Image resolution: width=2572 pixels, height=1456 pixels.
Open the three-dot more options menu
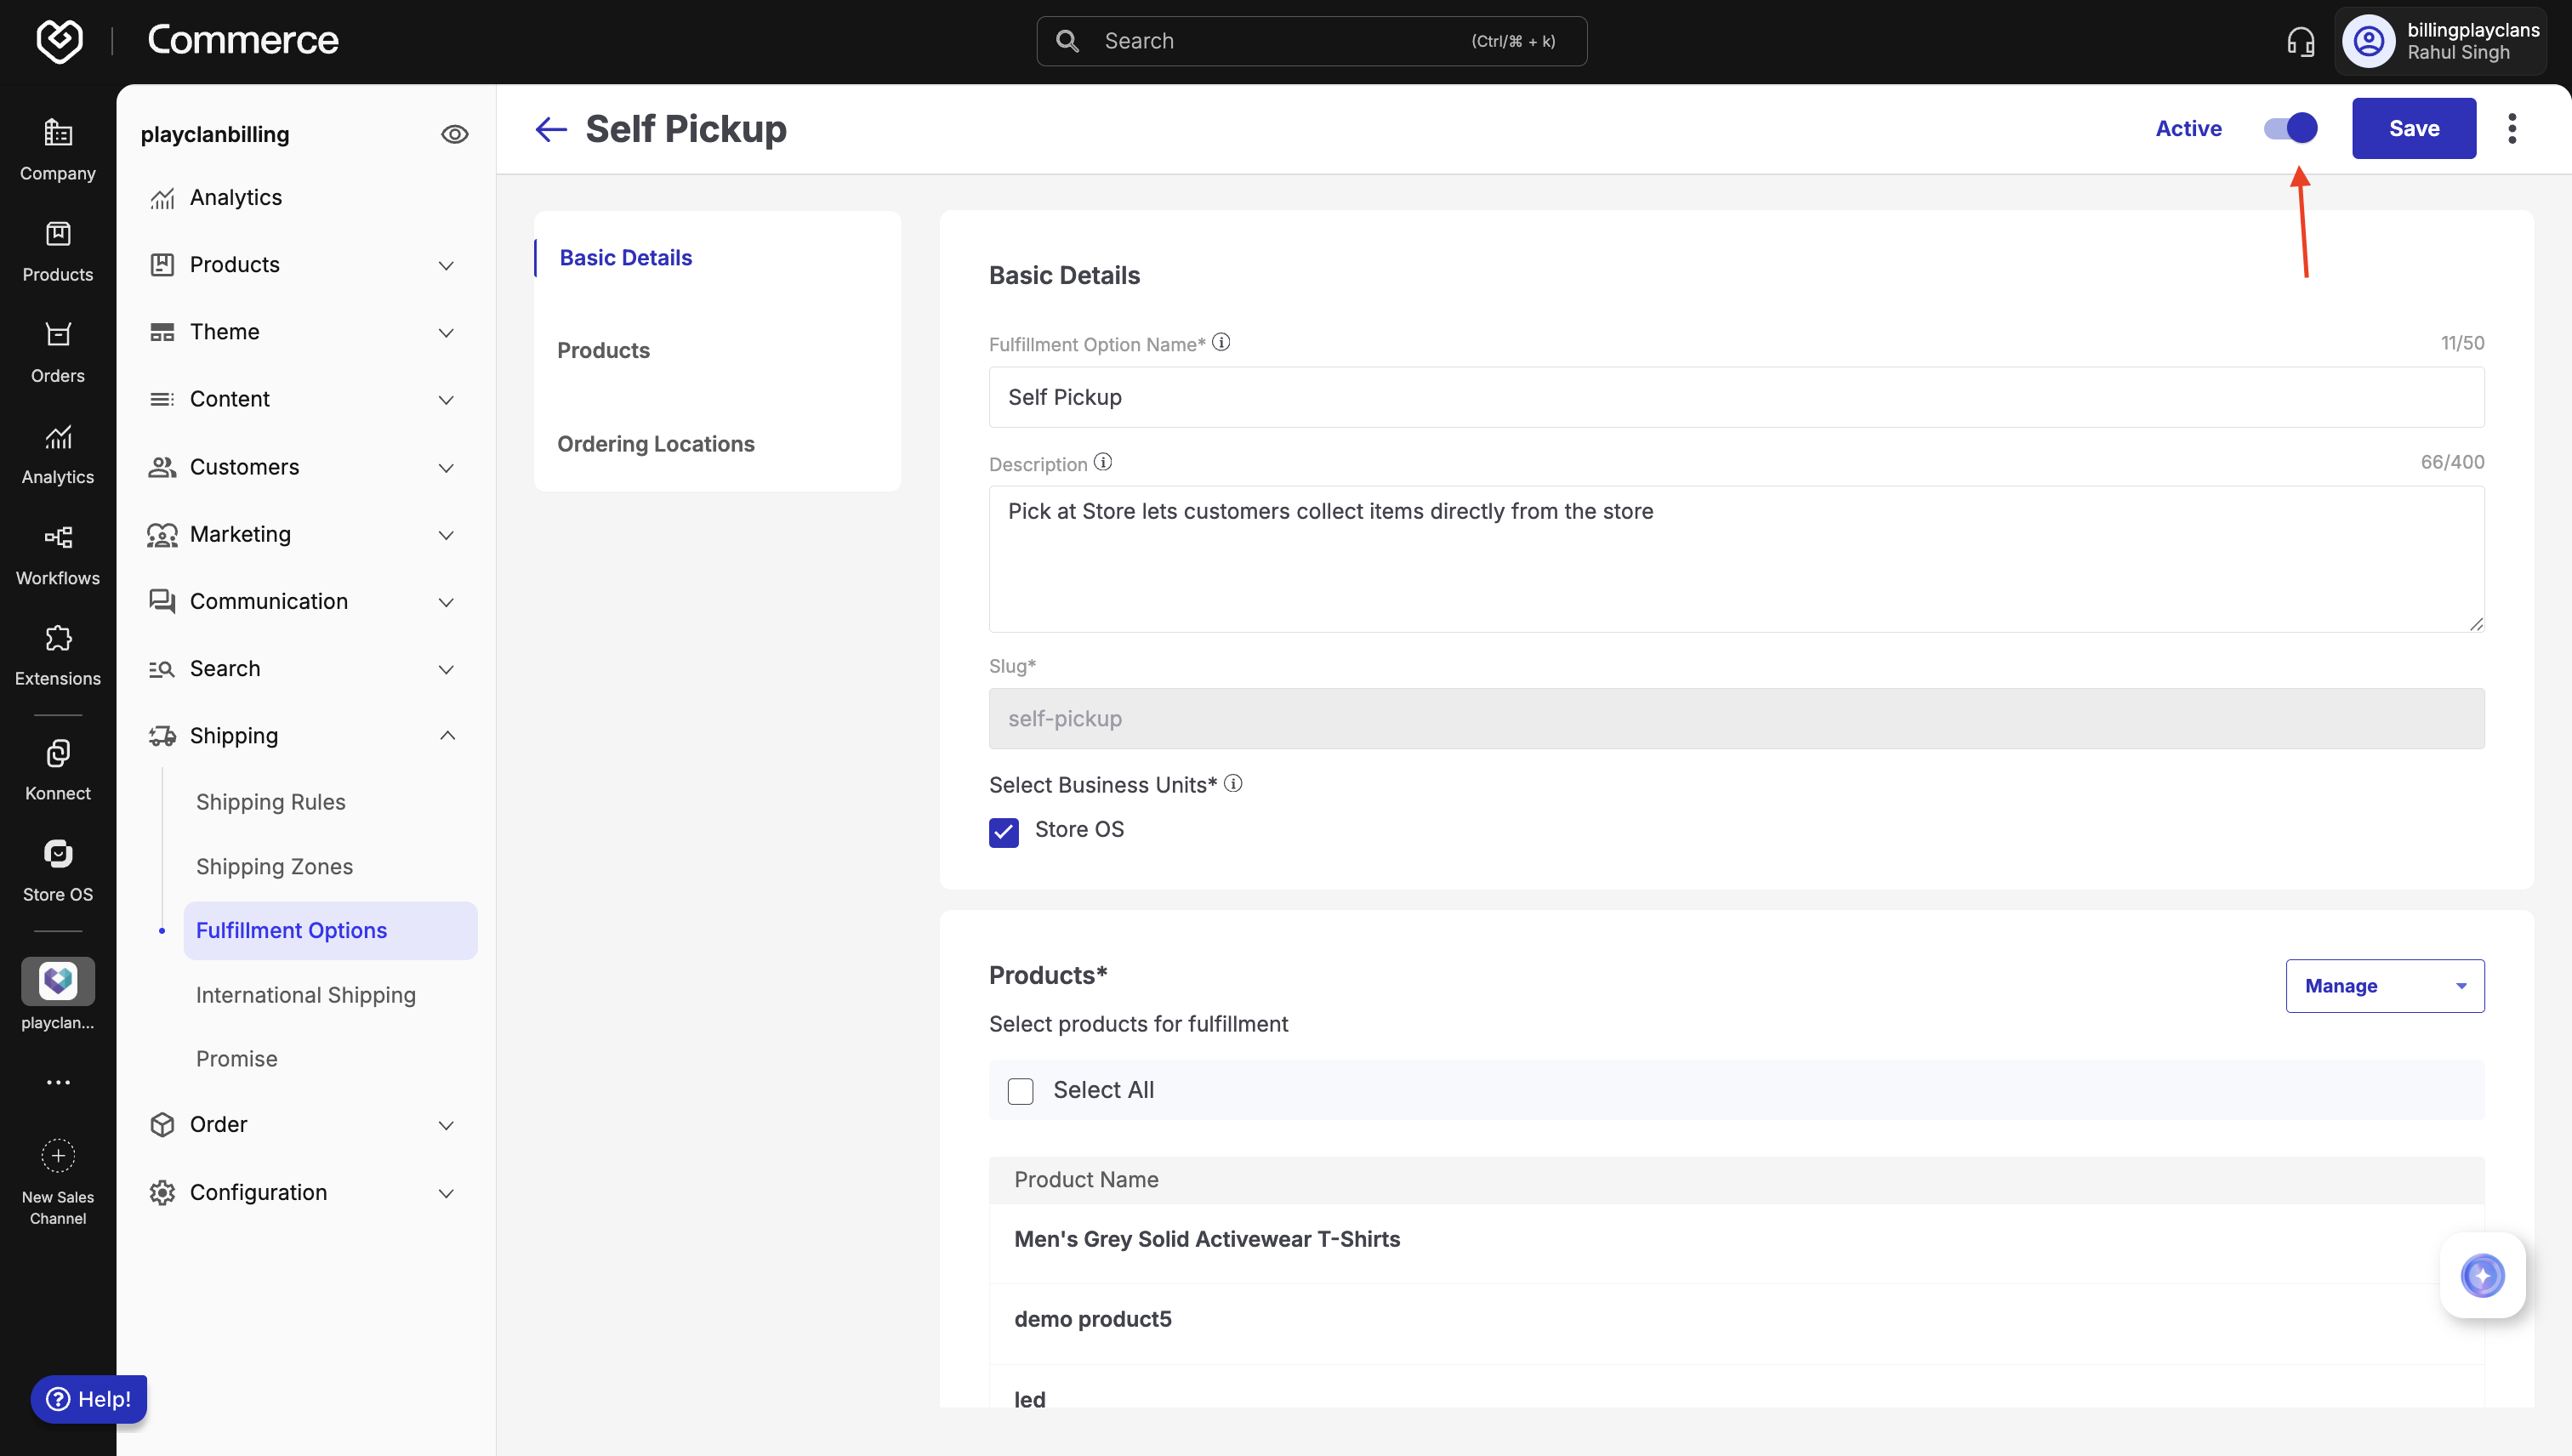pos(2512,128)
